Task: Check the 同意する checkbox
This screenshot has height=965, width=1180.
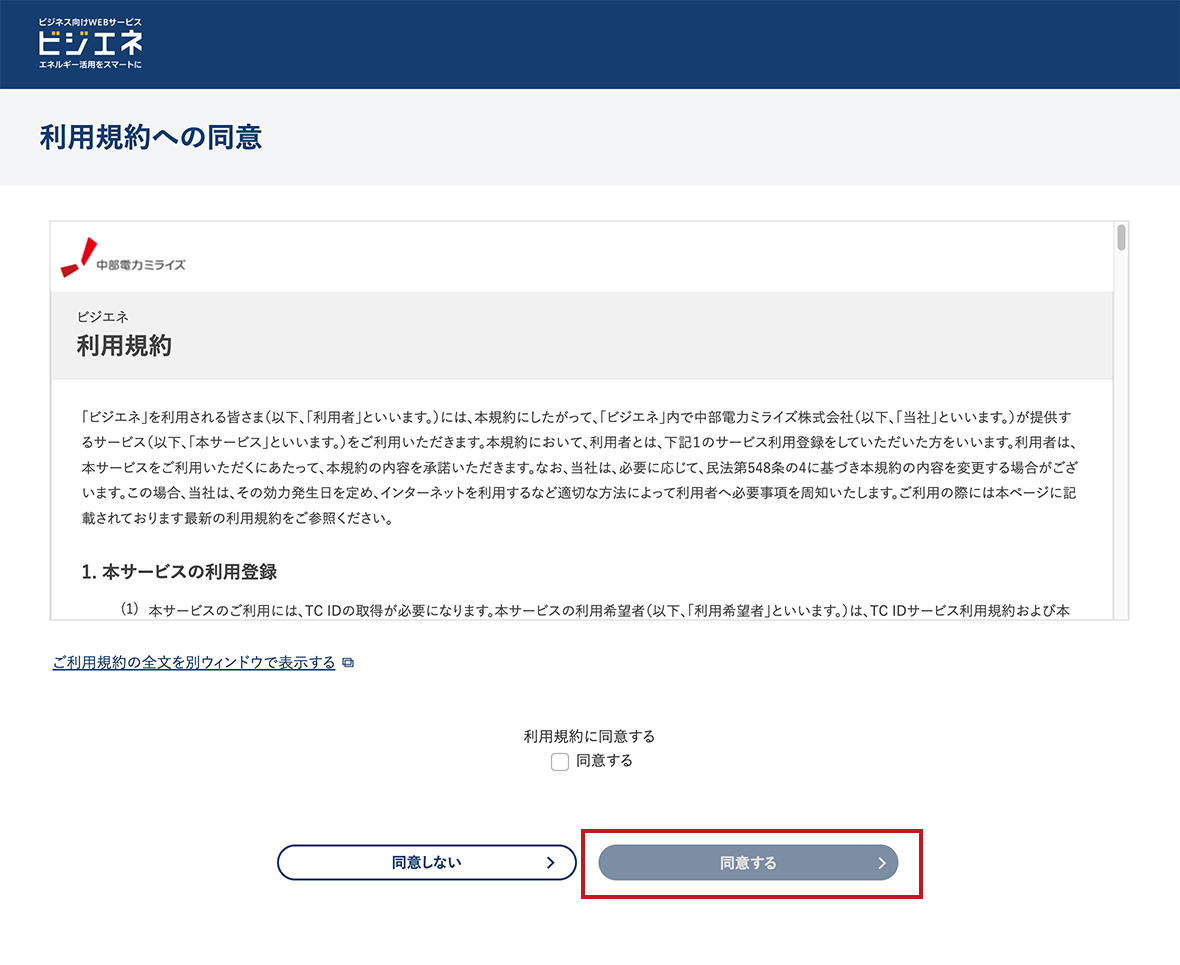Action: (559, 762)
